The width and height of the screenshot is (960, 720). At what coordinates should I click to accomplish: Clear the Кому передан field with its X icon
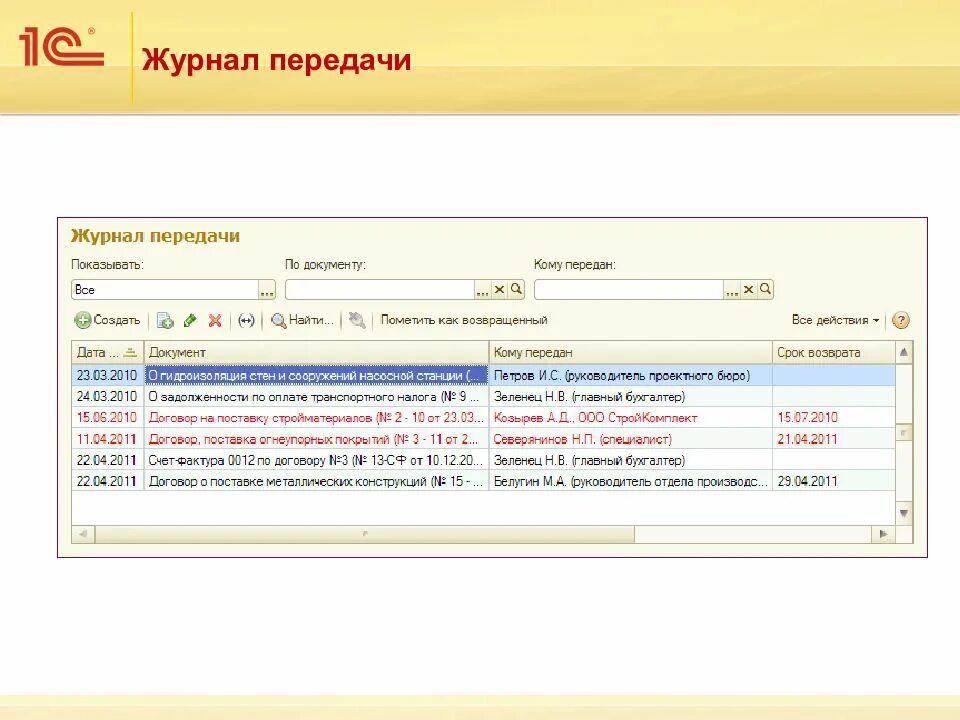(748, 288)
